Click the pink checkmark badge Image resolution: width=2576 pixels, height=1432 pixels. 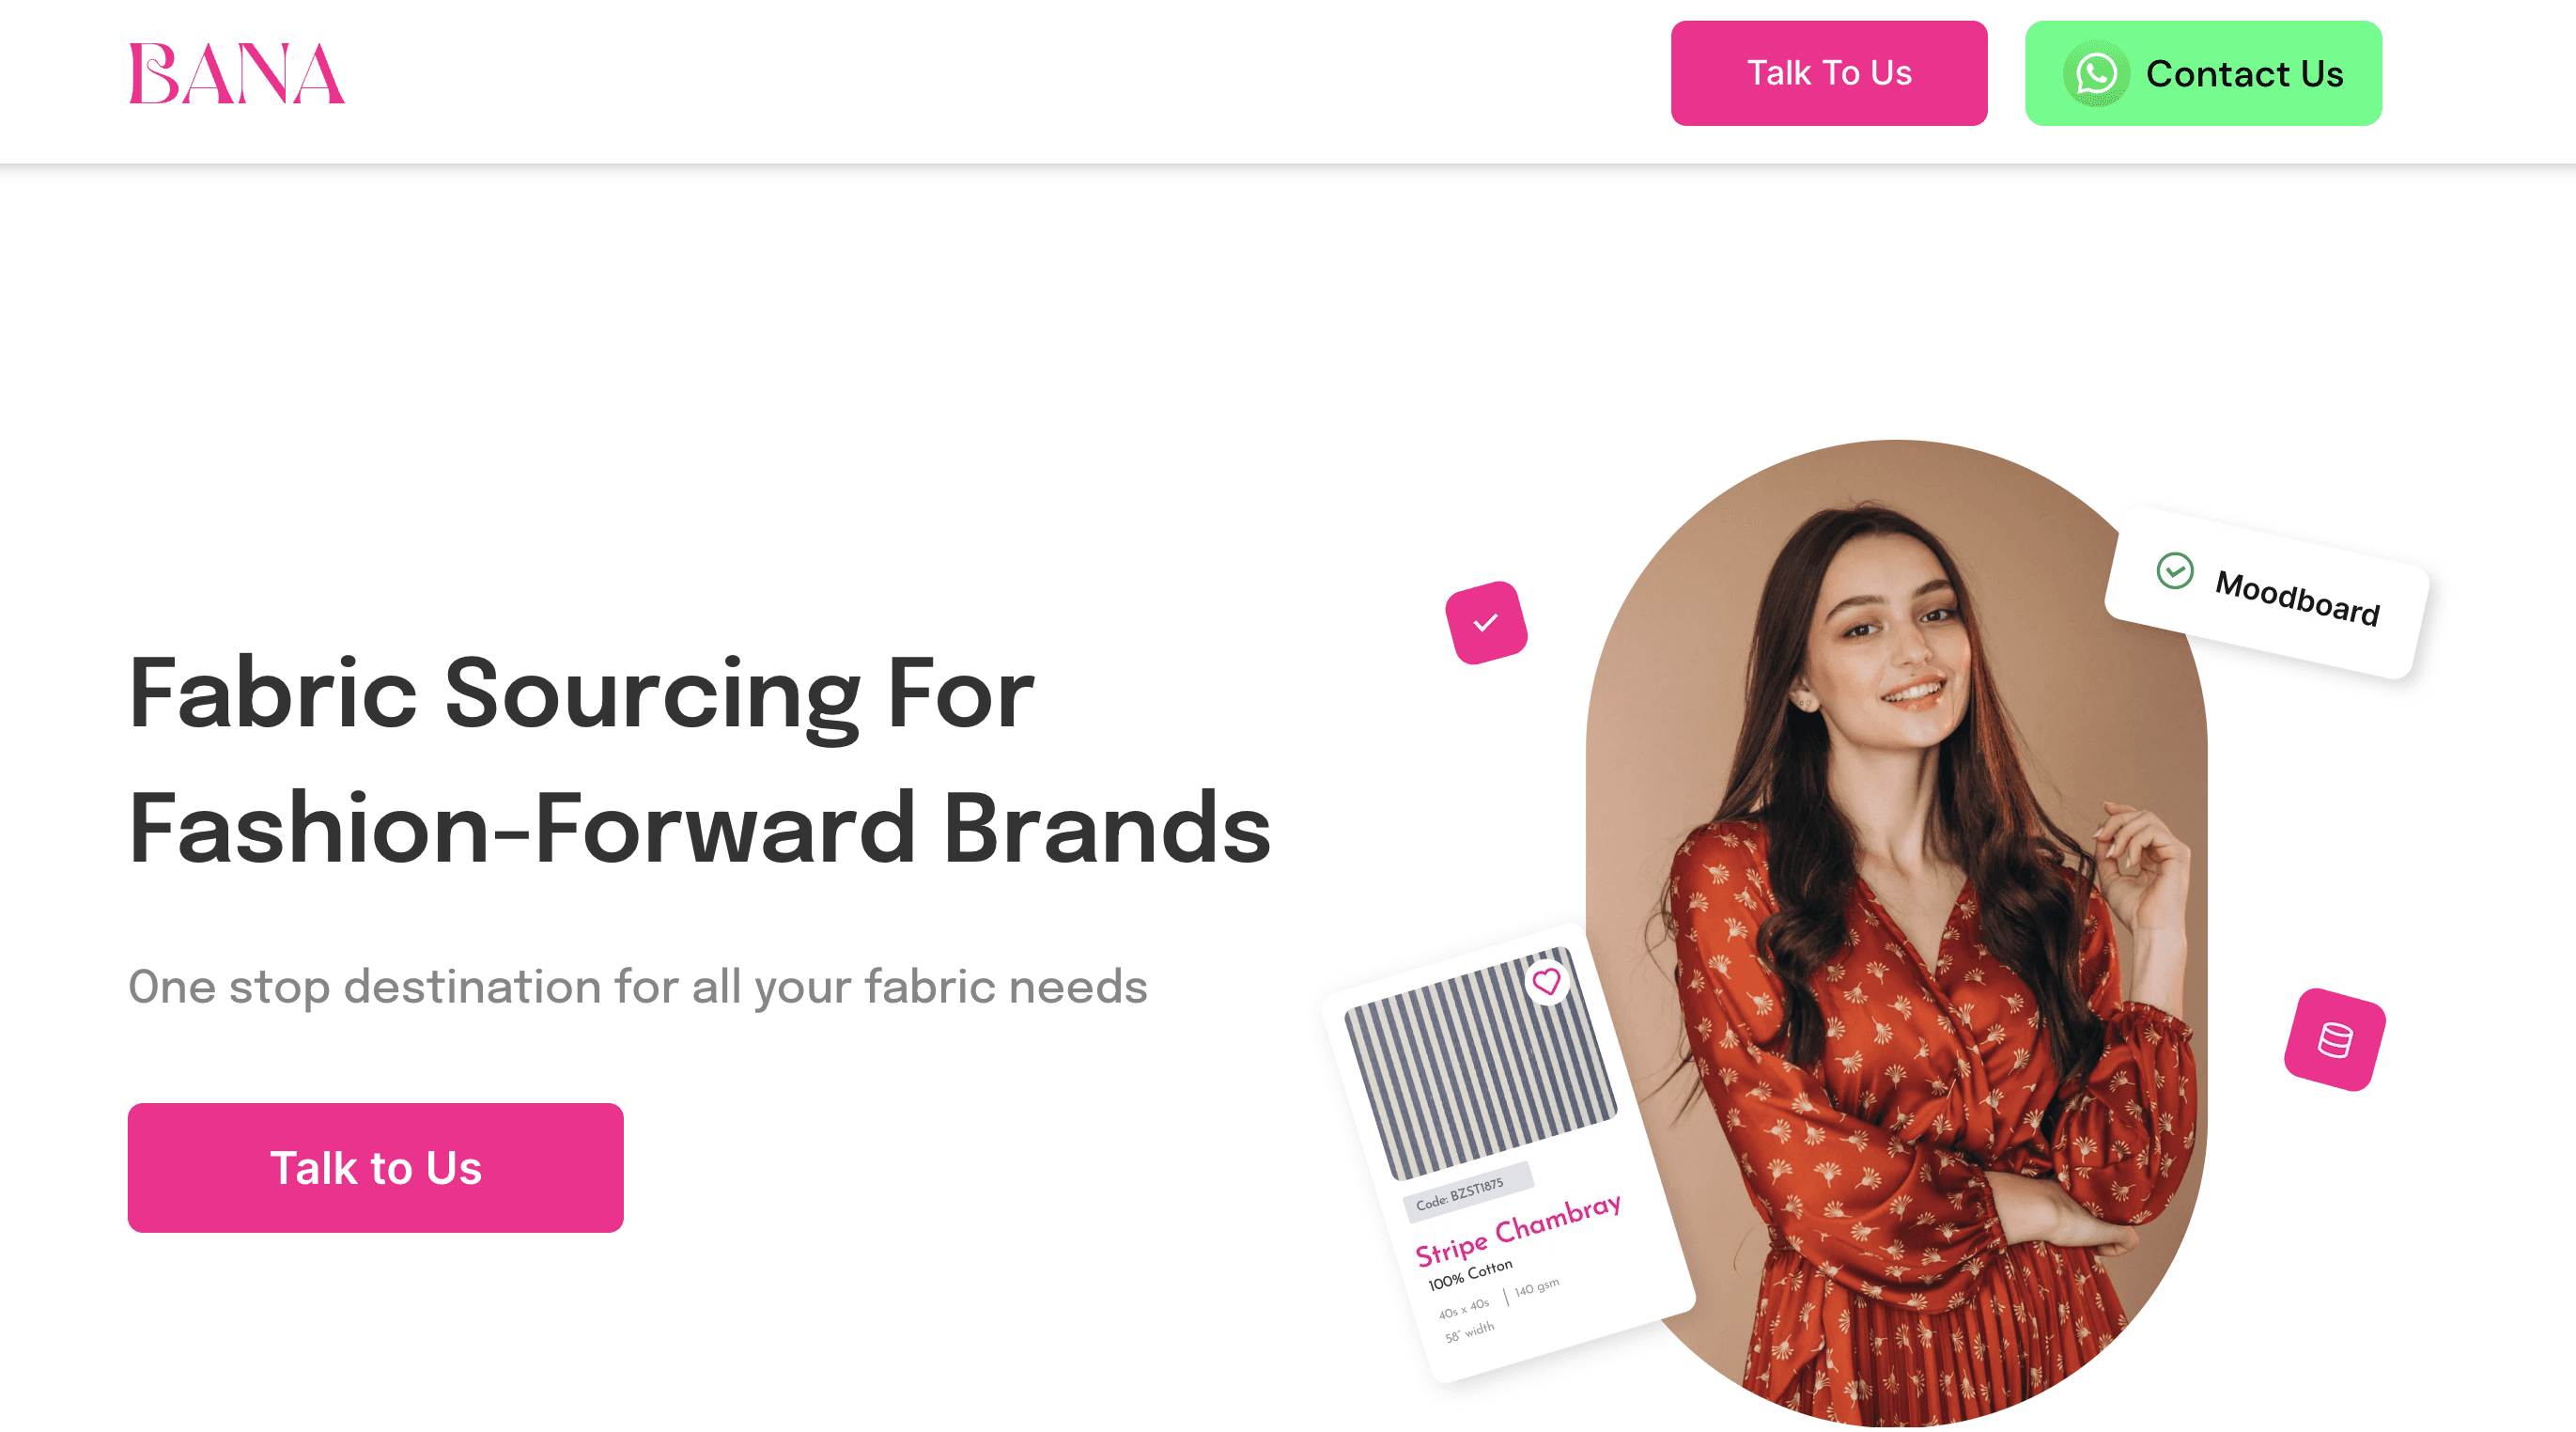click(1486, 622)
